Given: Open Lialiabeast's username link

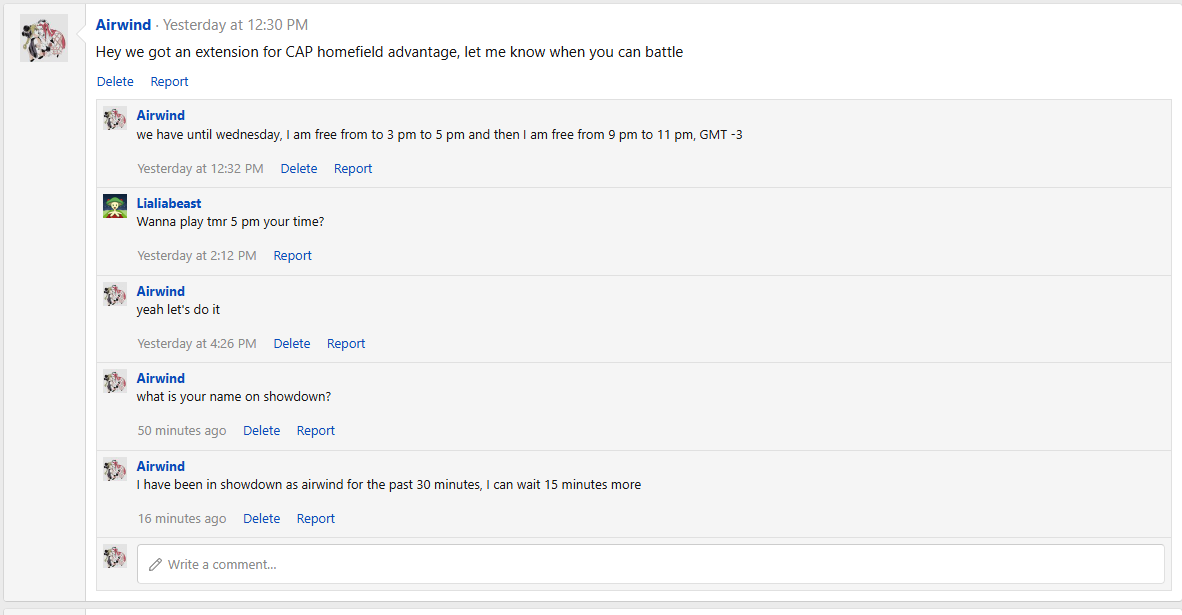Looking at the screenshot, I should point(169,203).
